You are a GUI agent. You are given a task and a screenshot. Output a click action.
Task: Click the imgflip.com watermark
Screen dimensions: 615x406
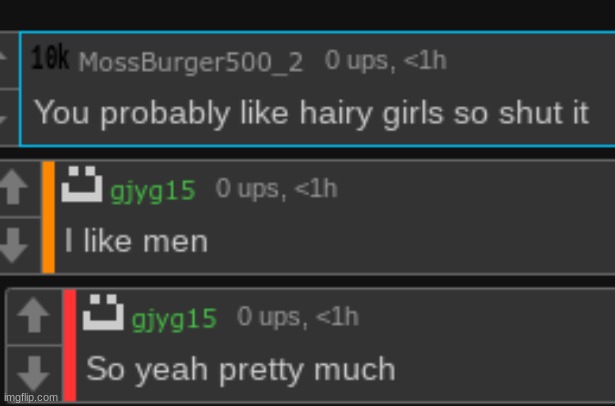(x=31, y=398)
